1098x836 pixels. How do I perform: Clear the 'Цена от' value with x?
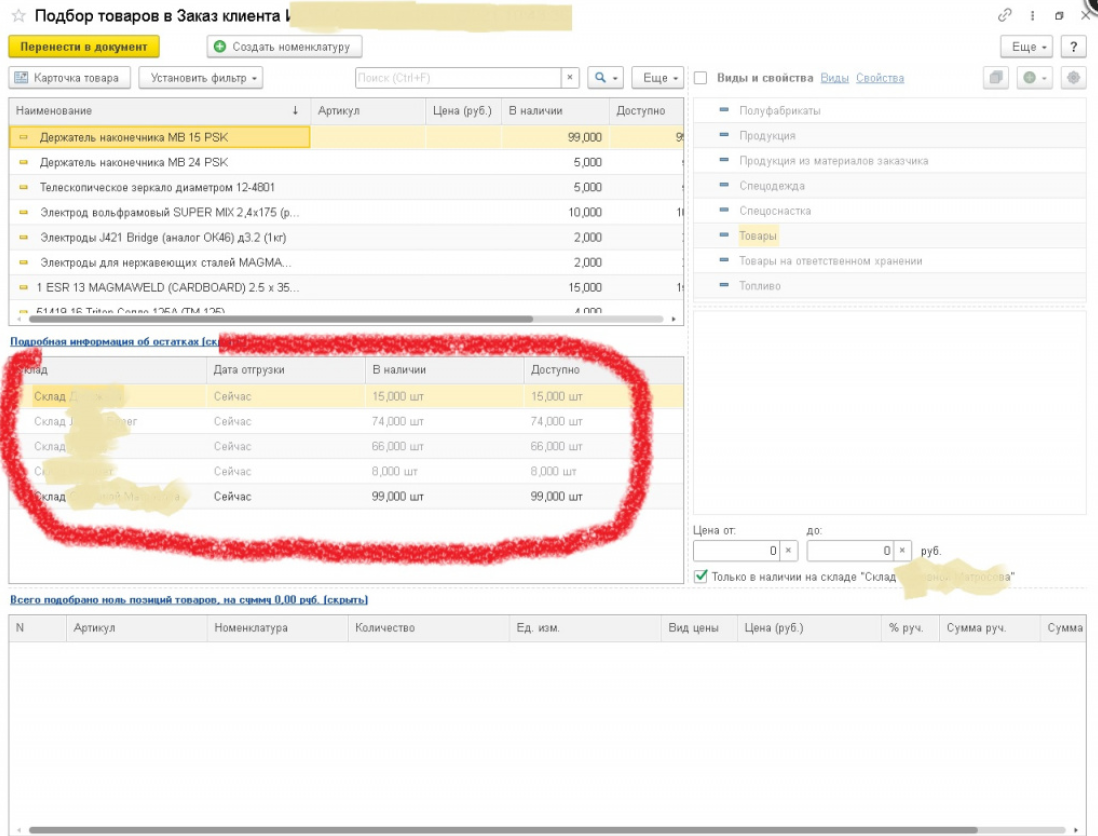[788, 551]
